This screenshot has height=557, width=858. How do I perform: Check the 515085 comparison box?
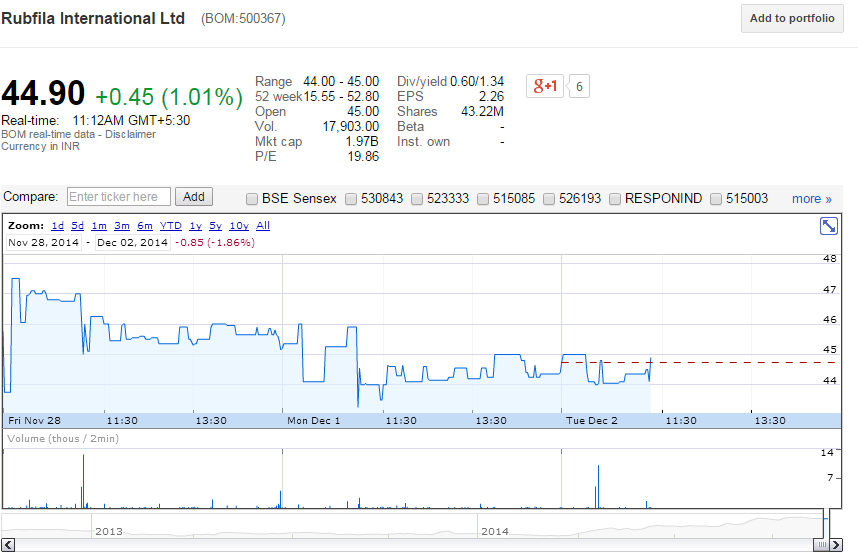click(x=483, y=199)
